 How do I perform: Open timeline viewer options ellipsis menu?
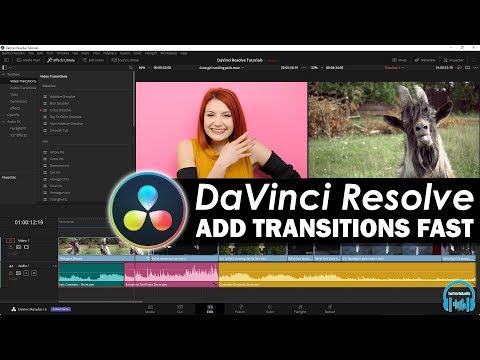point(475,68)
